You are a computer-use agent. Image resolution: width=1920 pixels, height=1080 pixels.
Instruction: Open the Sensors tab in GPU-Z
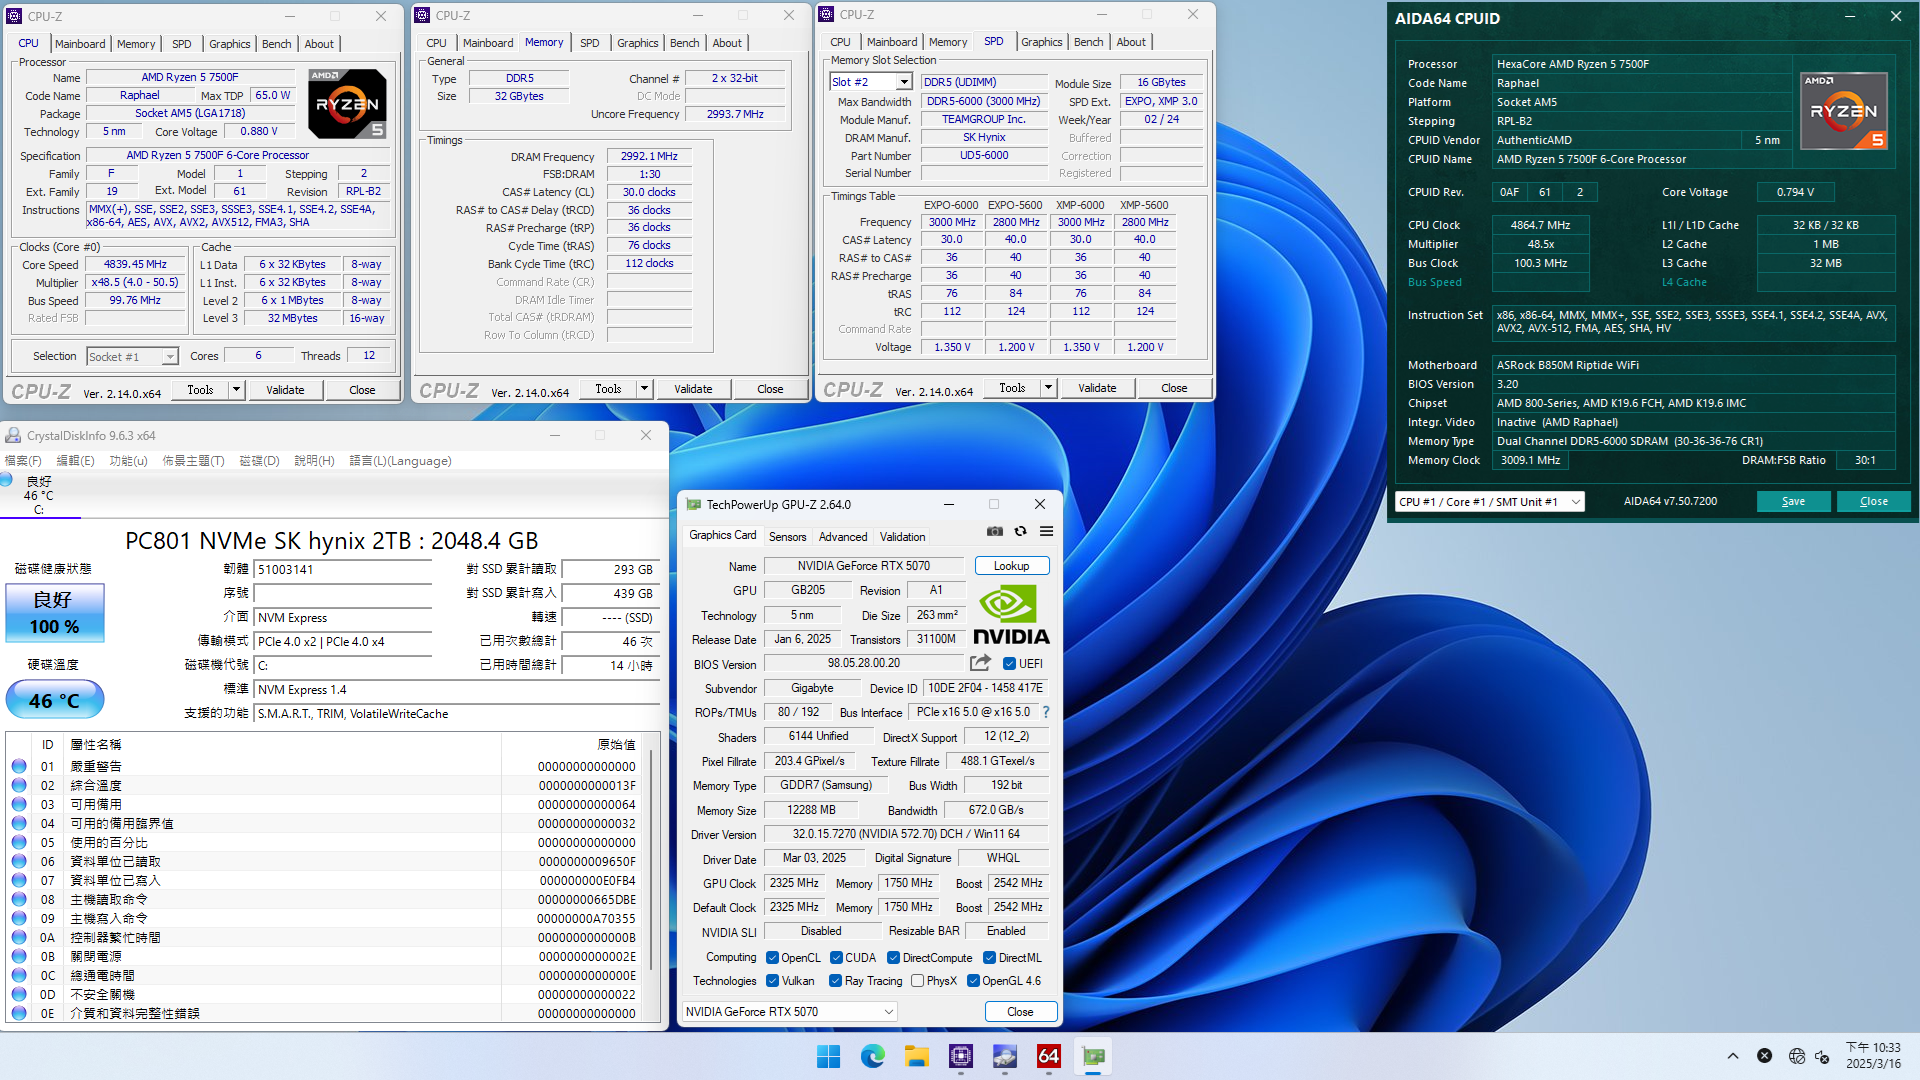point(787,537)
